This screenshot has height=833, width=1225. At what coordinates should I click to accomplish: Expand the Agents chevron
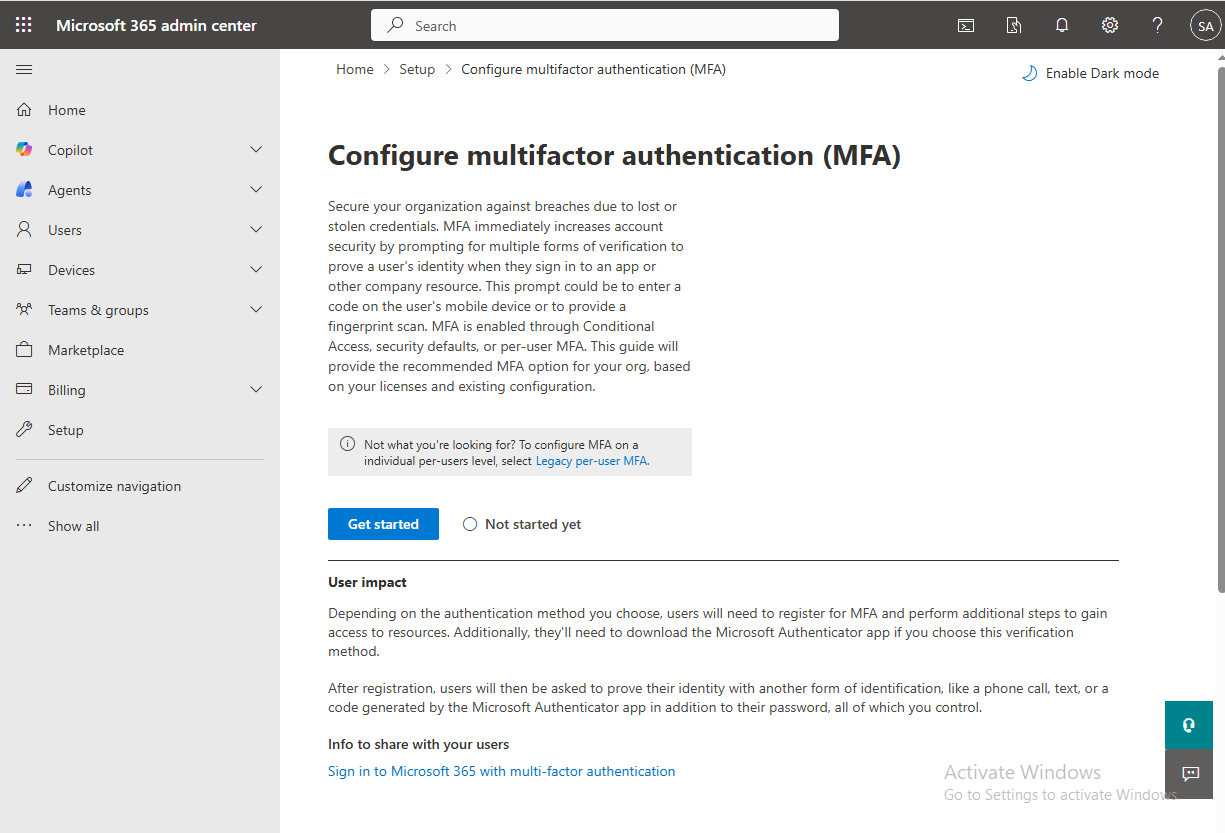pos(256,189)
